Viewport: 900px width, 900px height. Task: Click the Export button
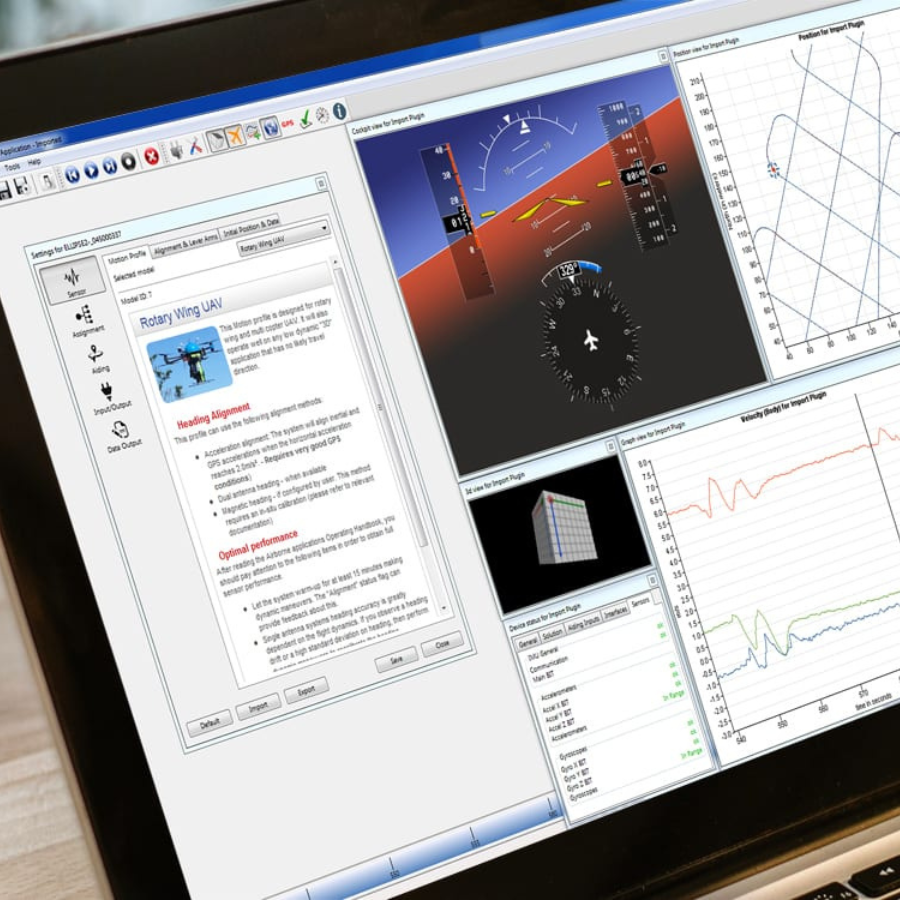(306, 691)
